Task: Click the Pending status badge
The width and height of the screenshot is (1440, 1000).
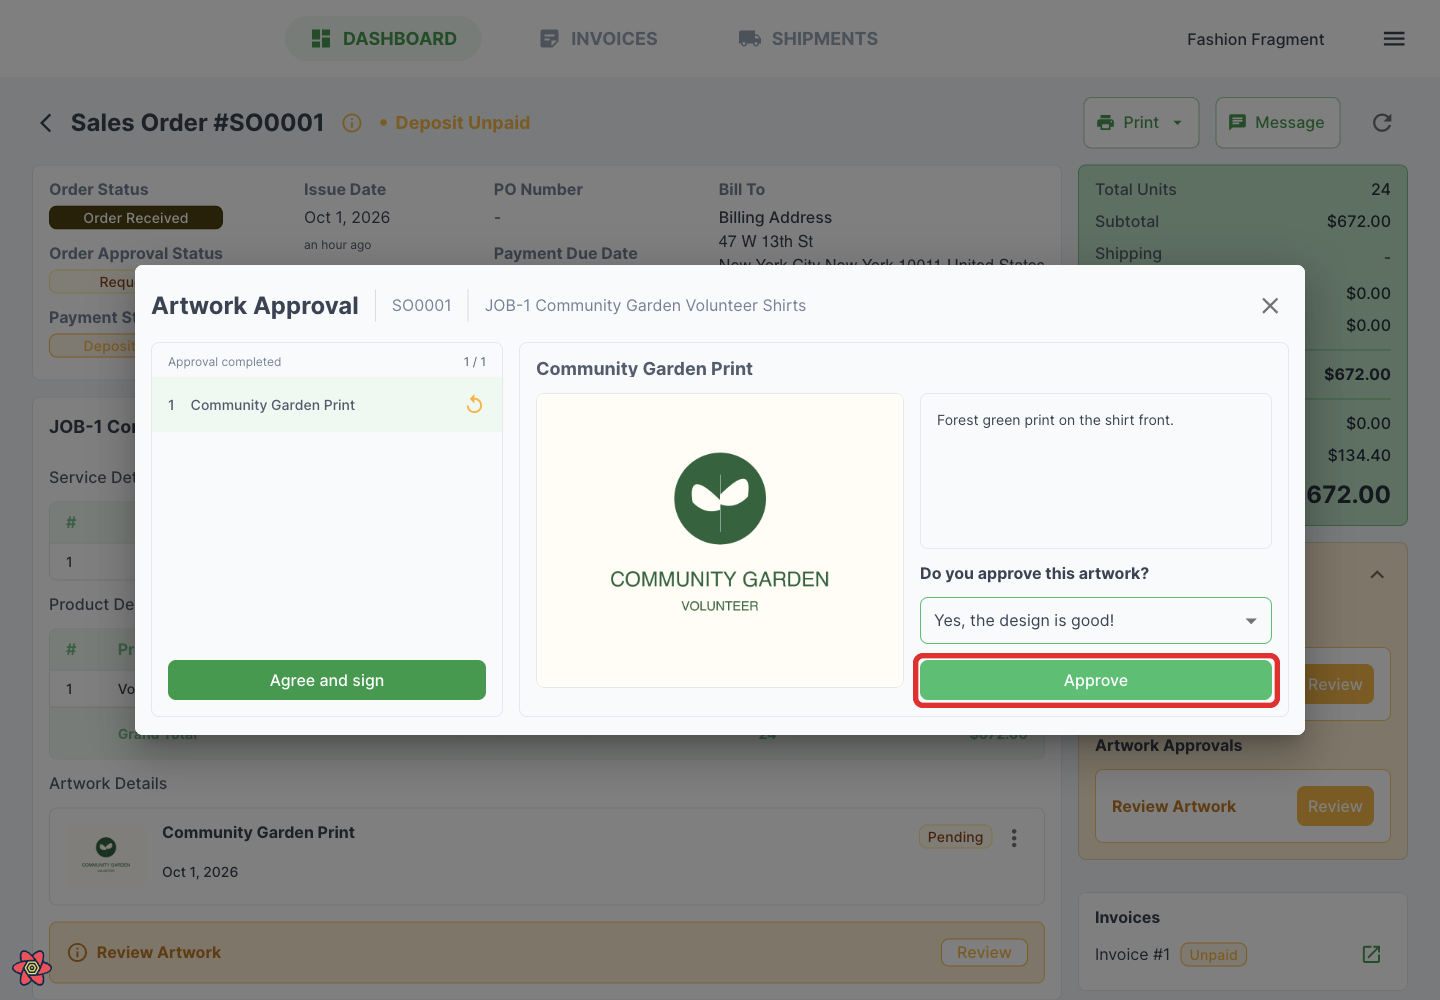Action: [955, 837]
